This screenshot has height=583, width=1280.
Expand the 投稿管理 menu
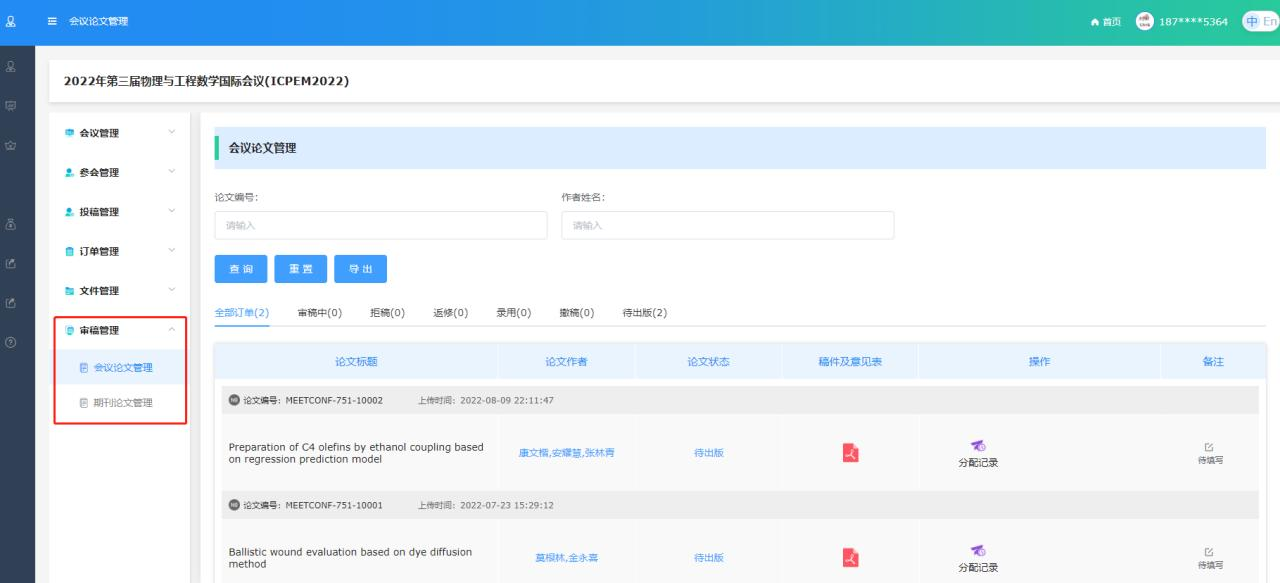pyautogui.click(x=120, y=212)
